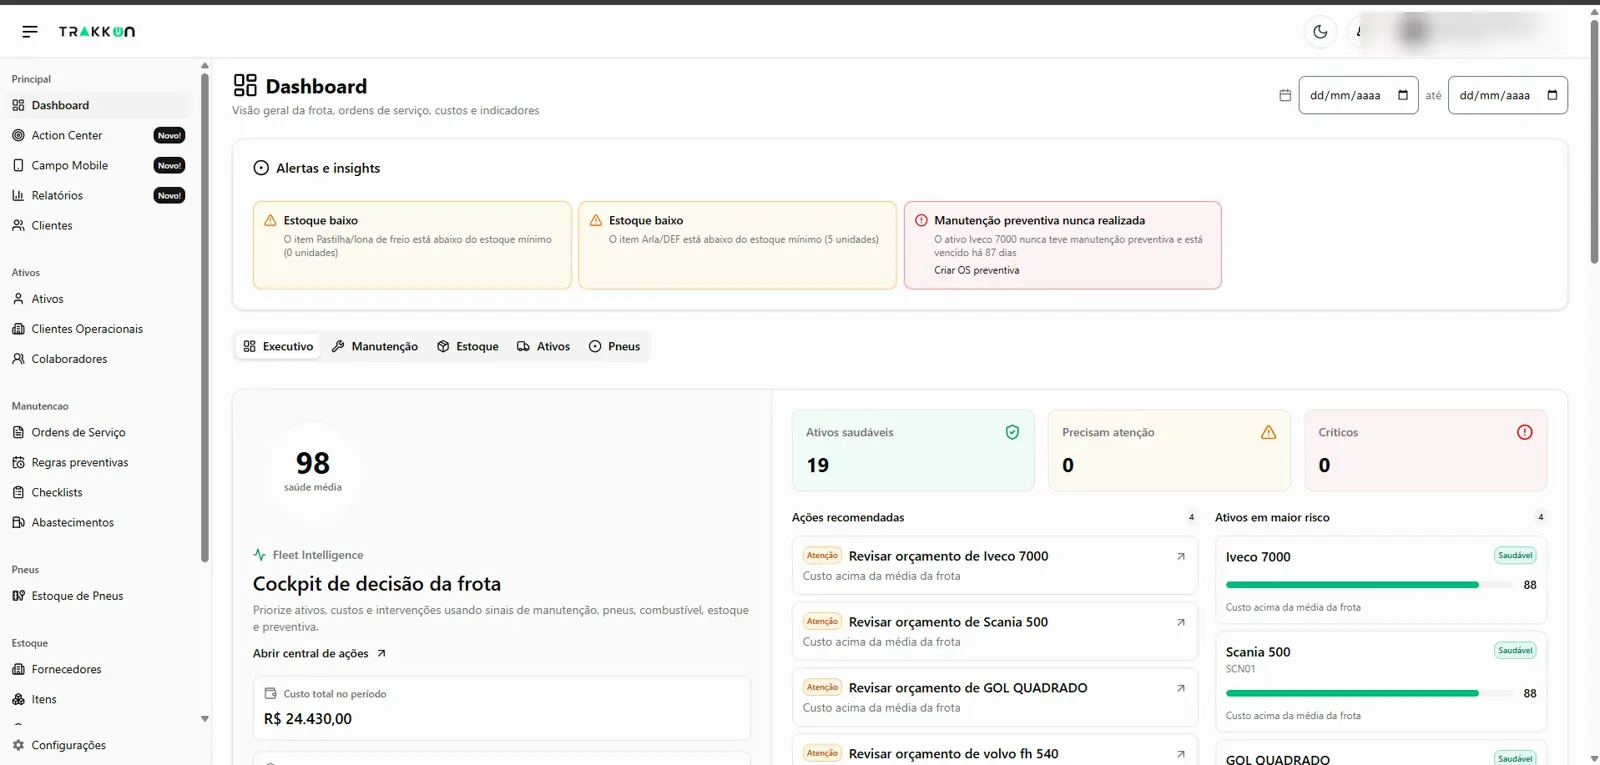The image size is (1600, 765).
Task: Switch to the Ativos dashboard tab
Action: click(544, 346)
